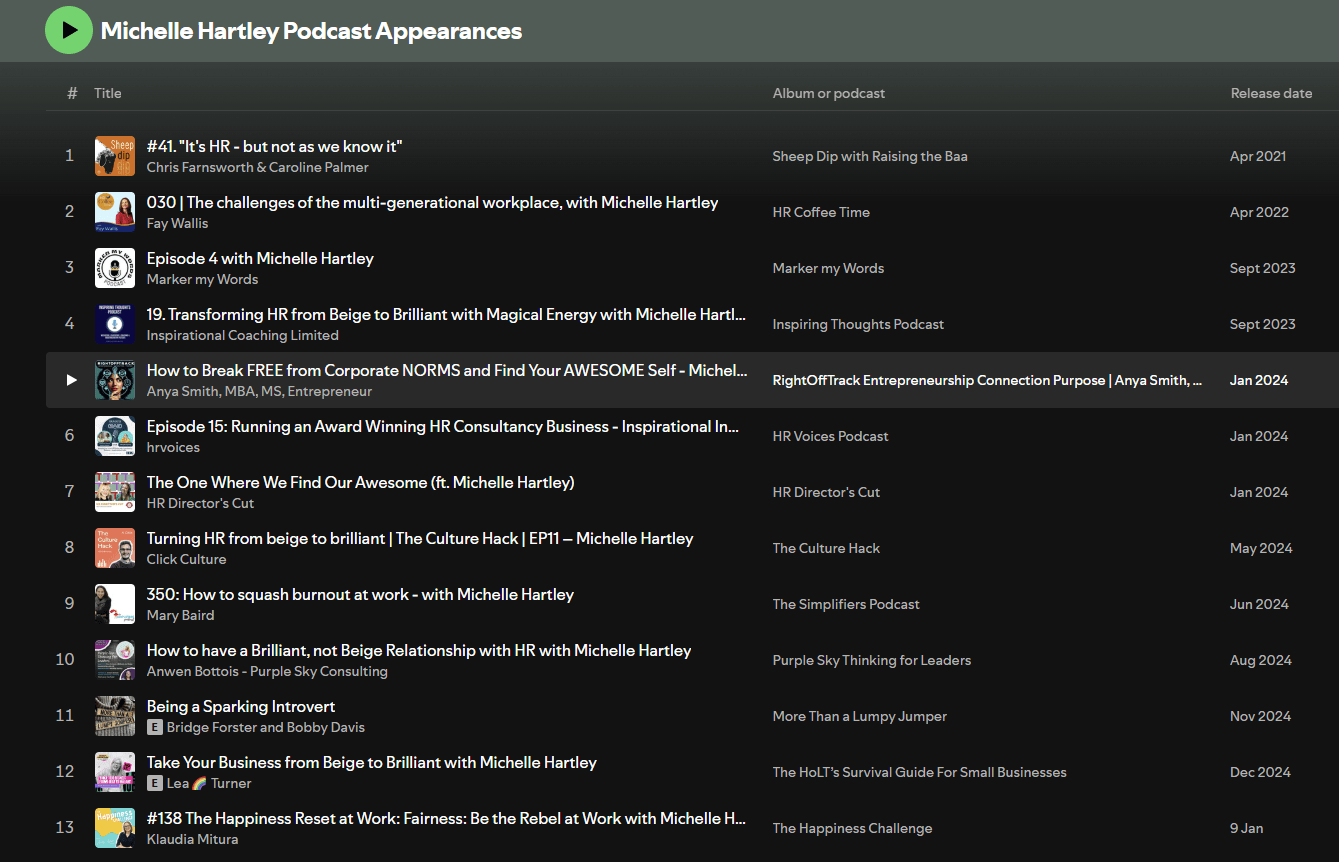Open "How to have a Brilliant, not Beige Relationship"
The image size is (1339, 862).
point(419,650)
